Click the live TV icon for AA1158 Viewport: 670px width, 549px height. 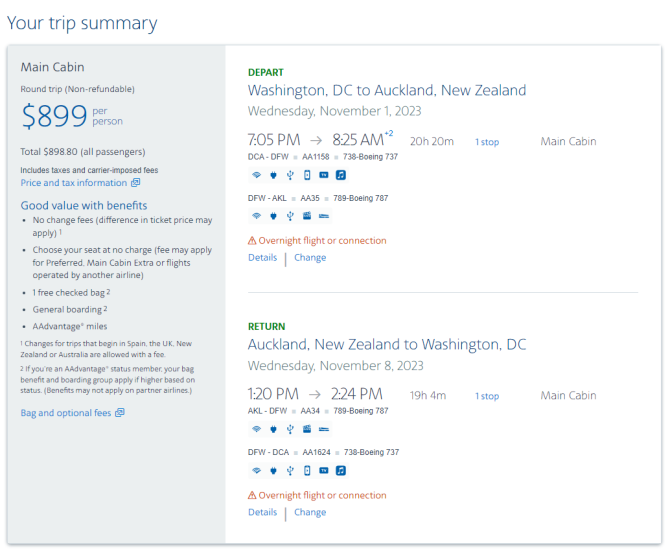(324, 175)
